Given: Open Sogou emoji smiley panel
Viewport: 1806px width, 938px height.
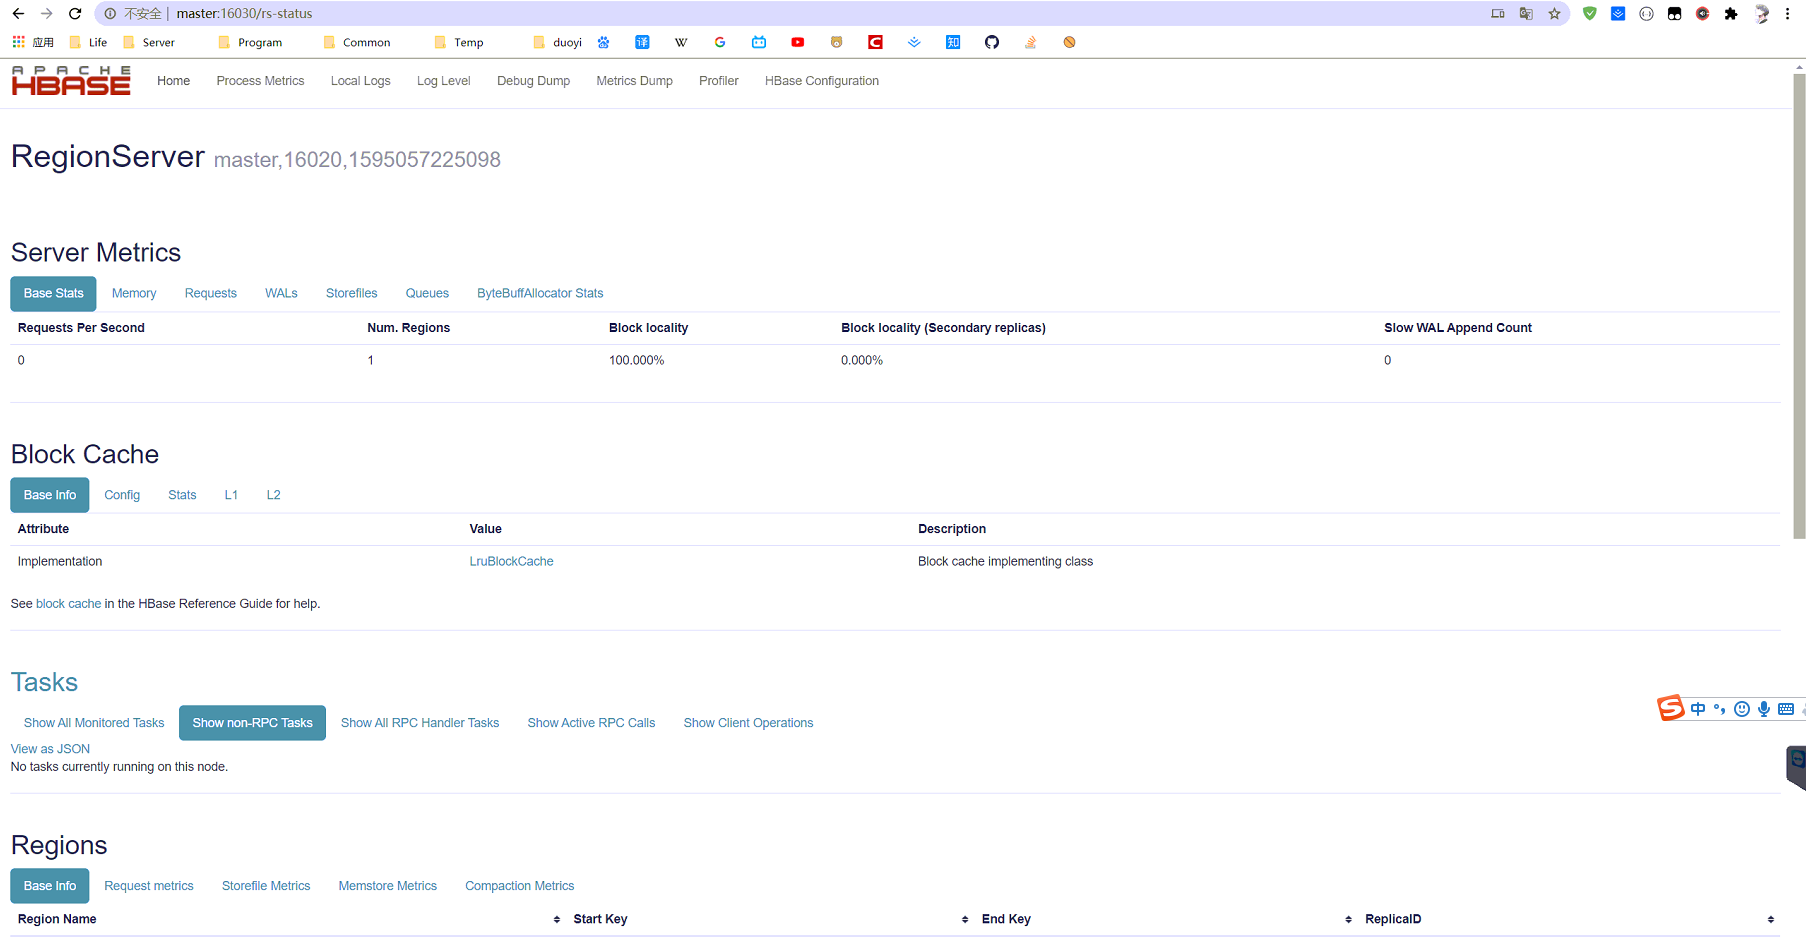Looking at the screenshot, I should (x=1742, y=709).
